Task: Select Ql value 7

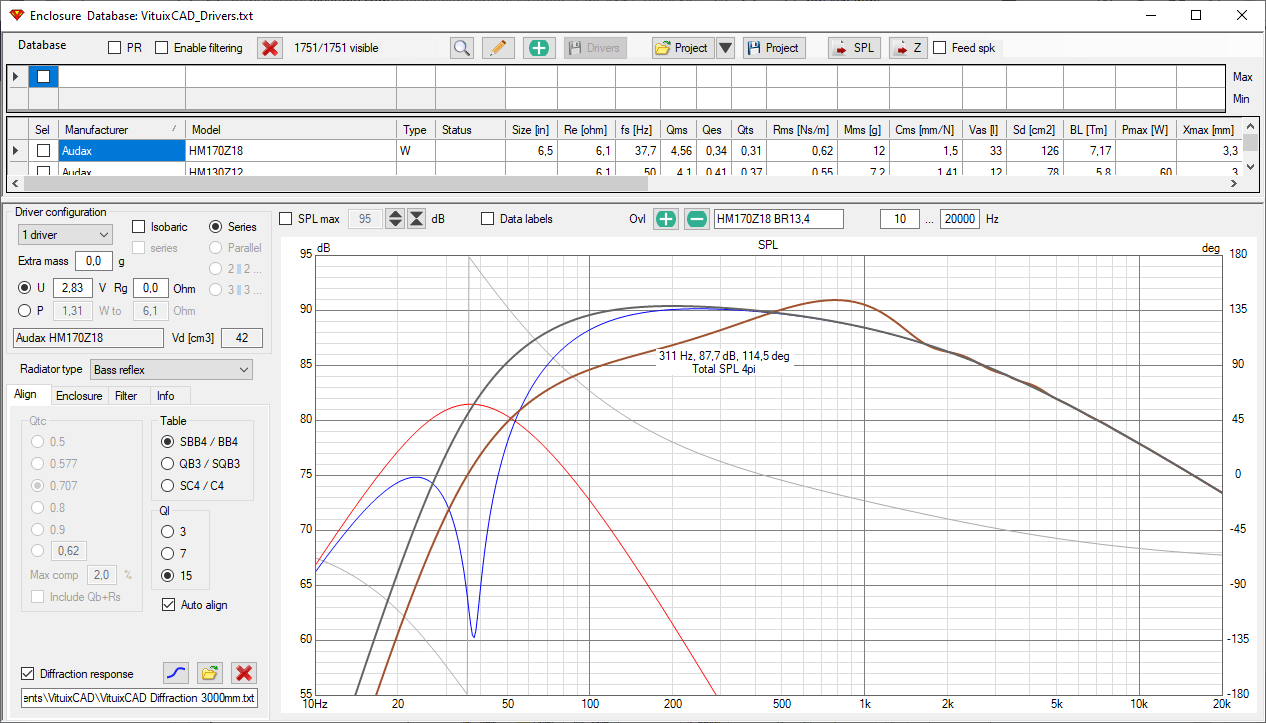Action: tap(168, 553)
